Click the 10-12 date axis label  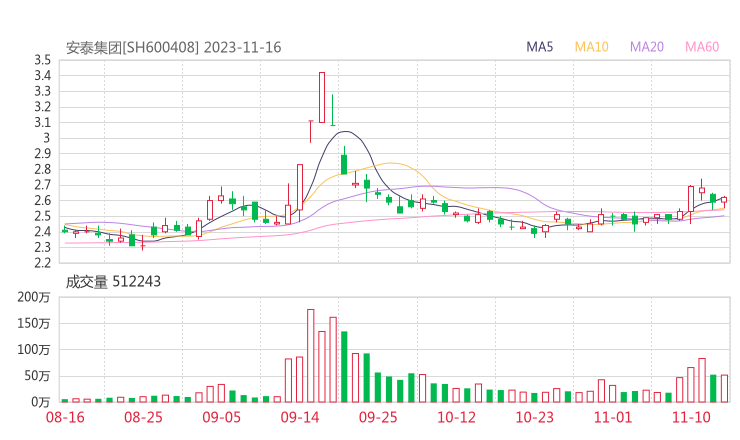click(x=456, y=418)
